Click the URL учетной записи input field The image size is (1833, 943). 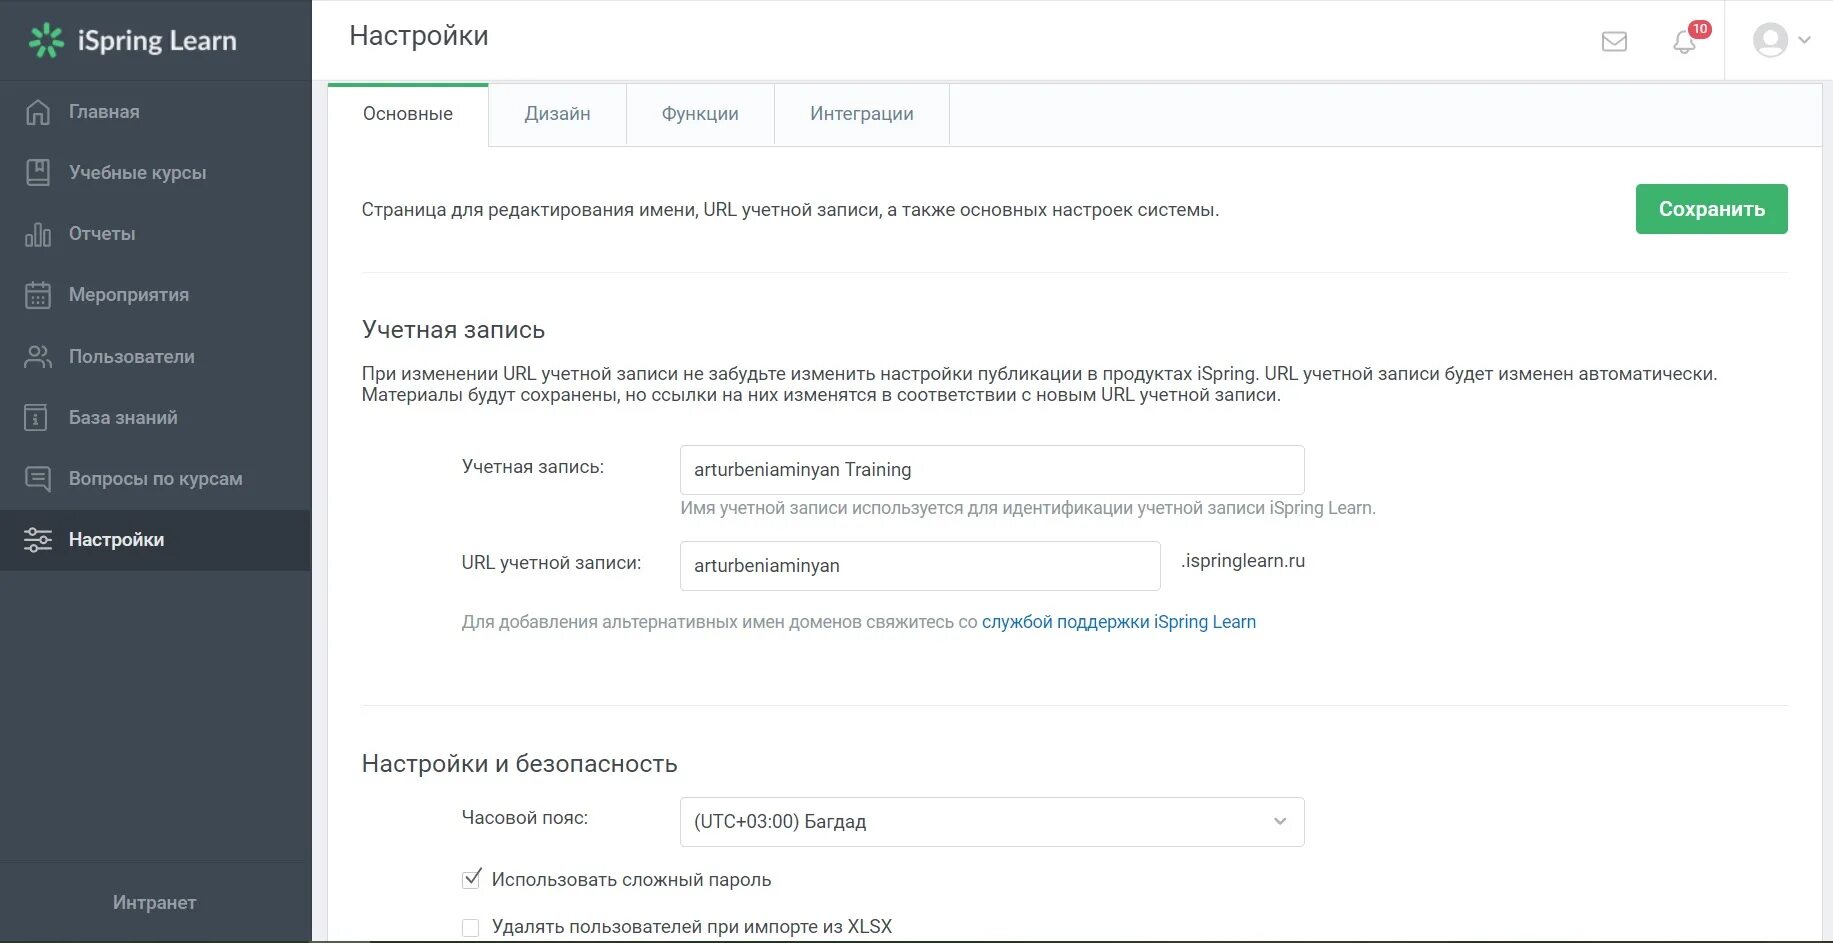click(x=919, y=566)
